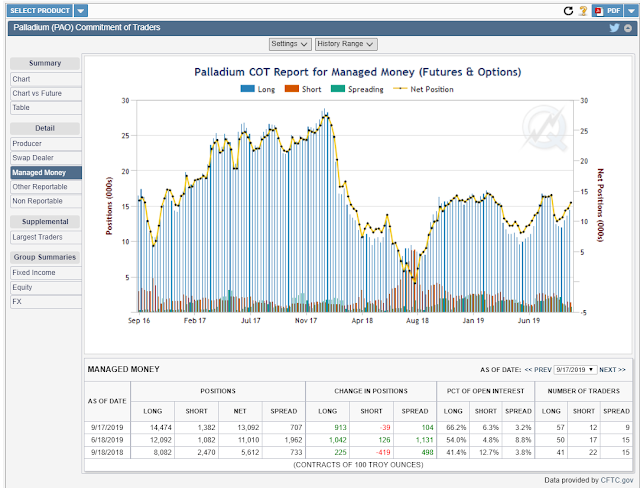
Task: Click the 12.7% short open interest
Action: click(489, 452)
